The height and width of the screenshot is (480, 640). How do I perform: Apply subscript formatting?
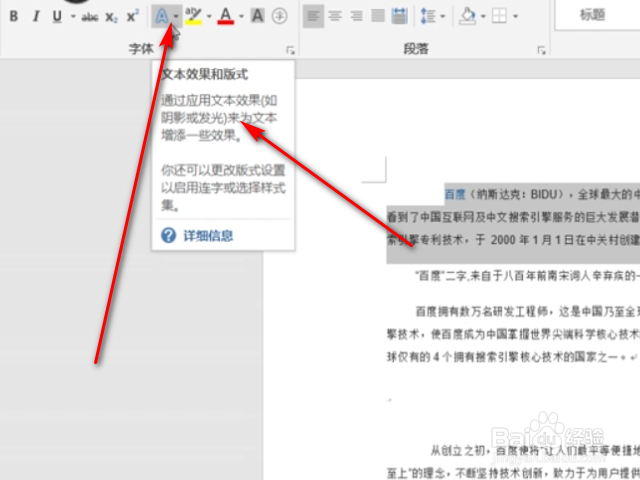point(111,17)
